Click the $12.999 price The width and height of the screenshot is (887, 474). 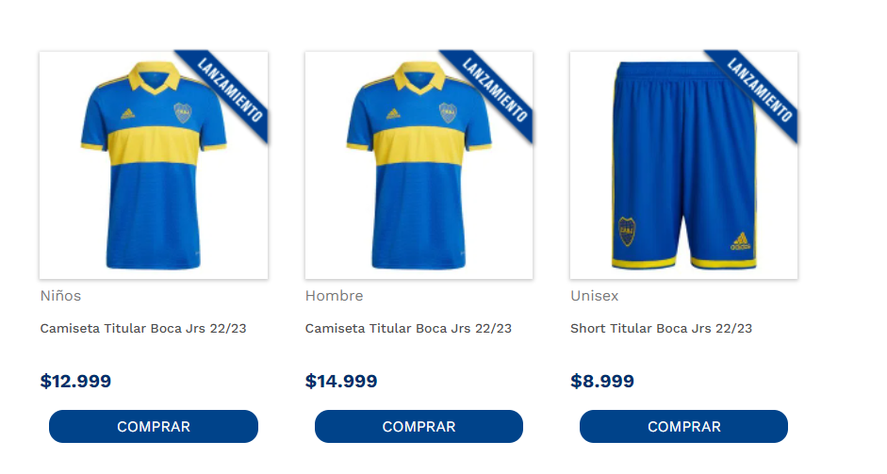[75, 381]
